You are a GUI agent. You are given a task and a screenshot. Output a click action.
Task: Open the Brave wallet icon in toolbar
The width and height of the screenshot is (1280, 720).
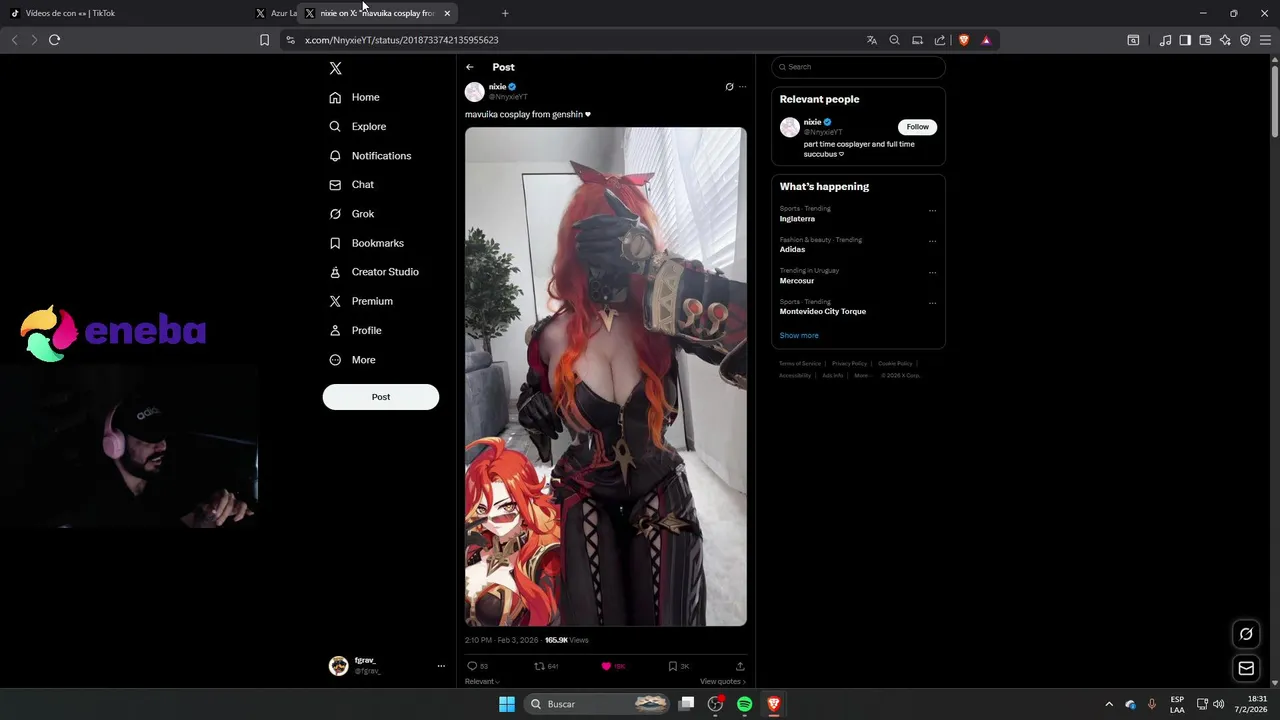pyautogui.click(x=1205, y=40)
